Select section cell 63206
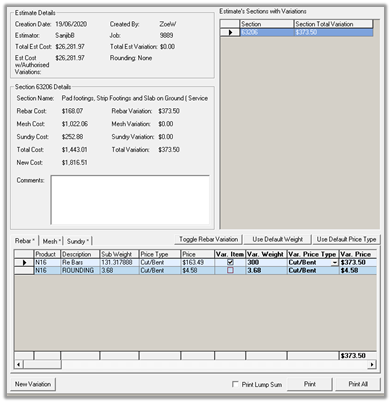Viewport: 391px width, 403px height. (266, 32)
